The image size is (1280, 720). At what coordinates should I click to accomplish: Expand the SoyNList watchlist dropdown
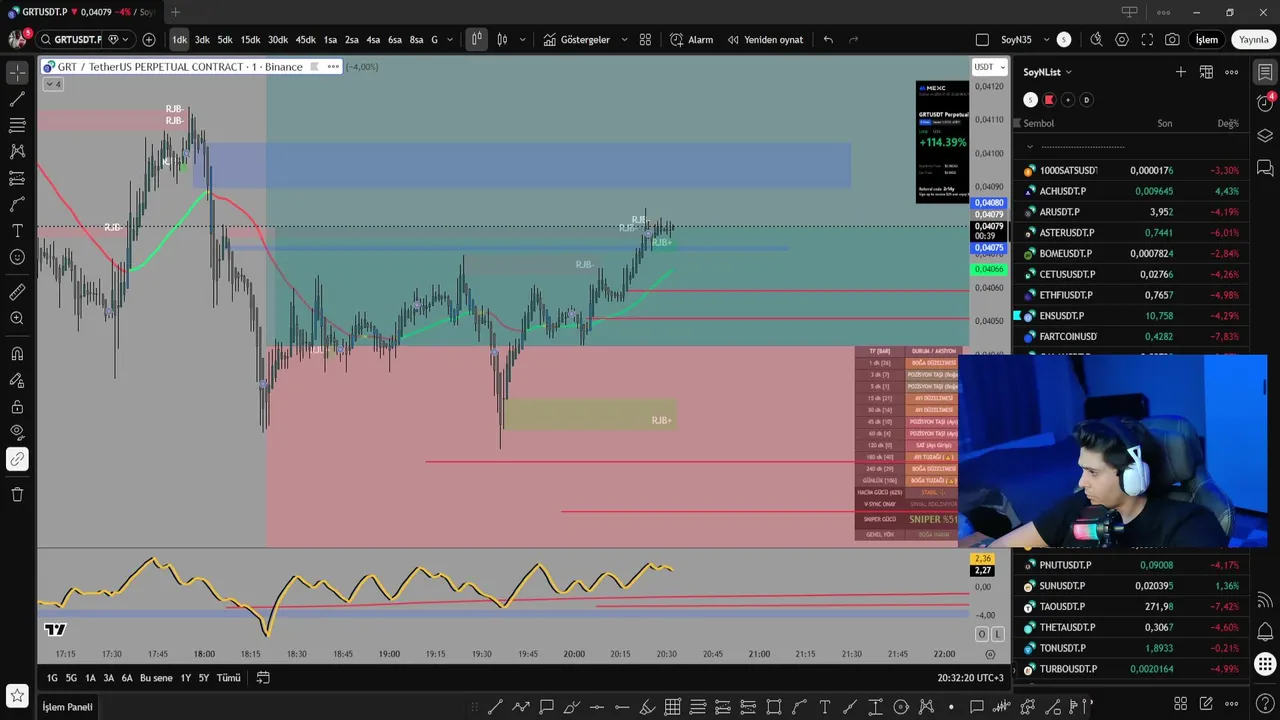[1047, 72]
